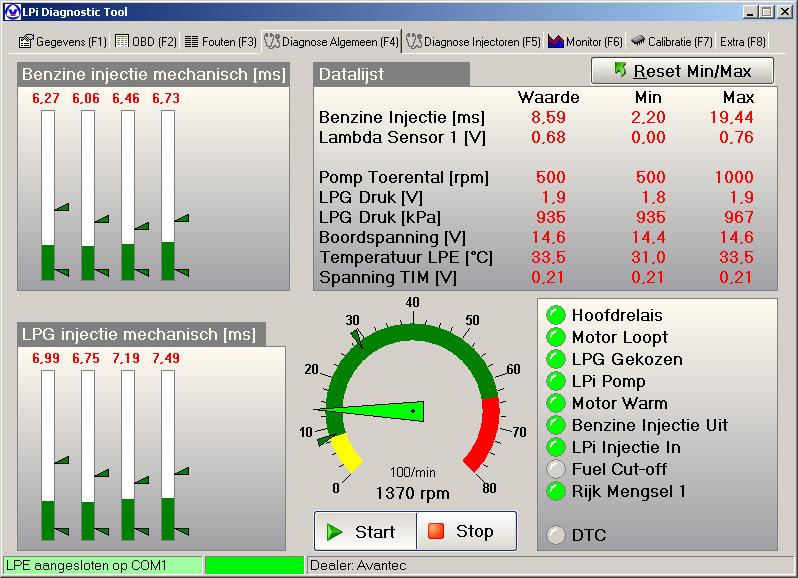
Task: Click the Temperatuur LPE min value 31,0
Action: tap(648, 257)
